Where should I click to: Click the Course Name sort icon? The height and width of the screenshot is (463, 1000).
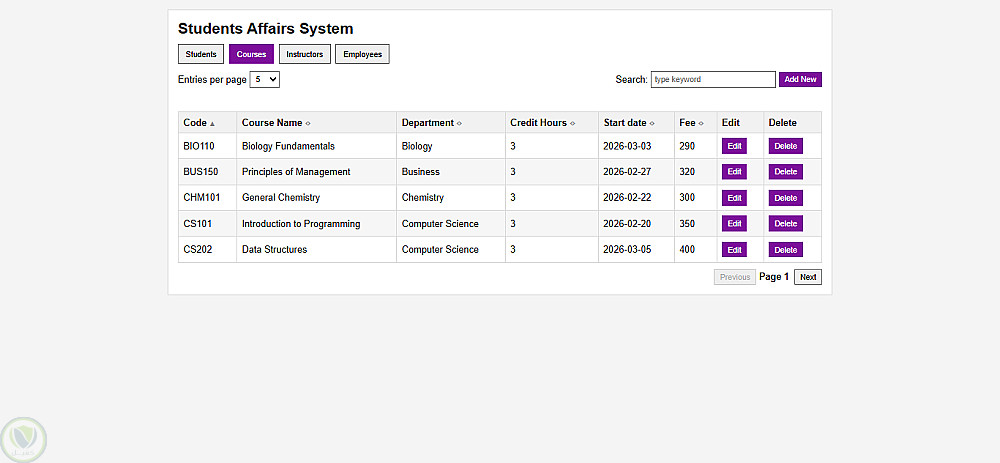tap(308, 123)
